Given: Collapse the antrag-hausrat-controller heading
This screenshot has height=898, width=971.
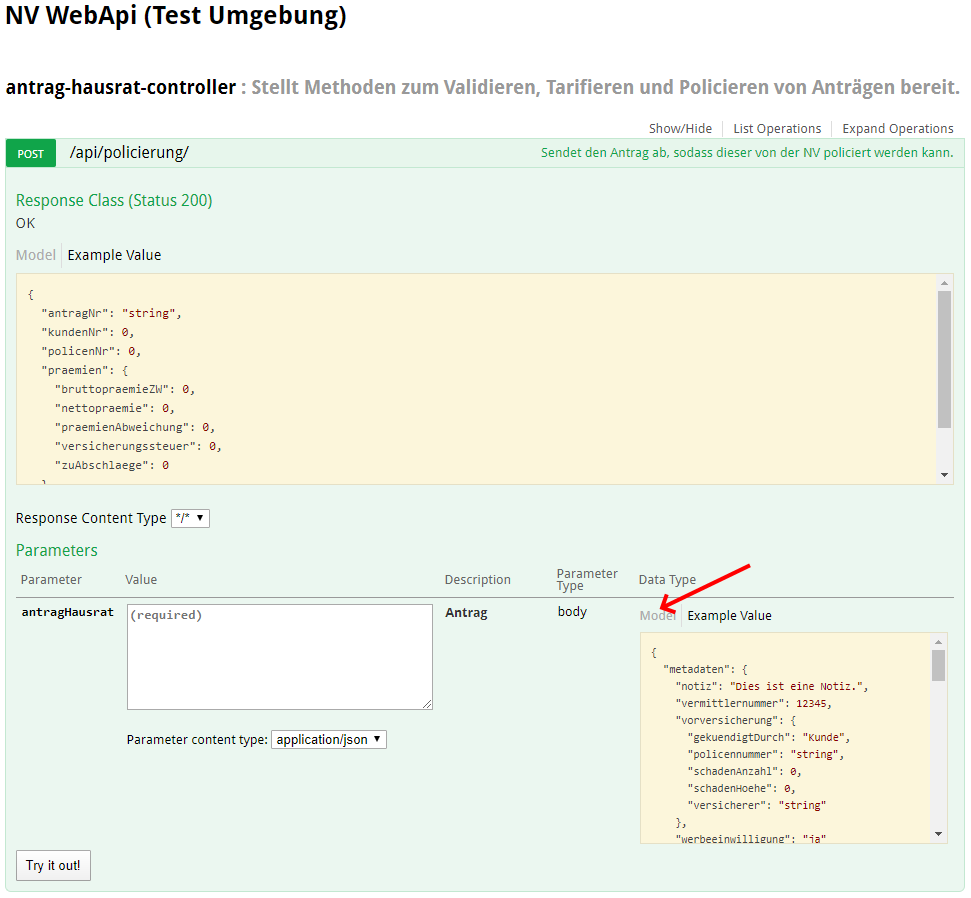Looking at the screenshot, I should pyautogui.click(x=120, y=87).
